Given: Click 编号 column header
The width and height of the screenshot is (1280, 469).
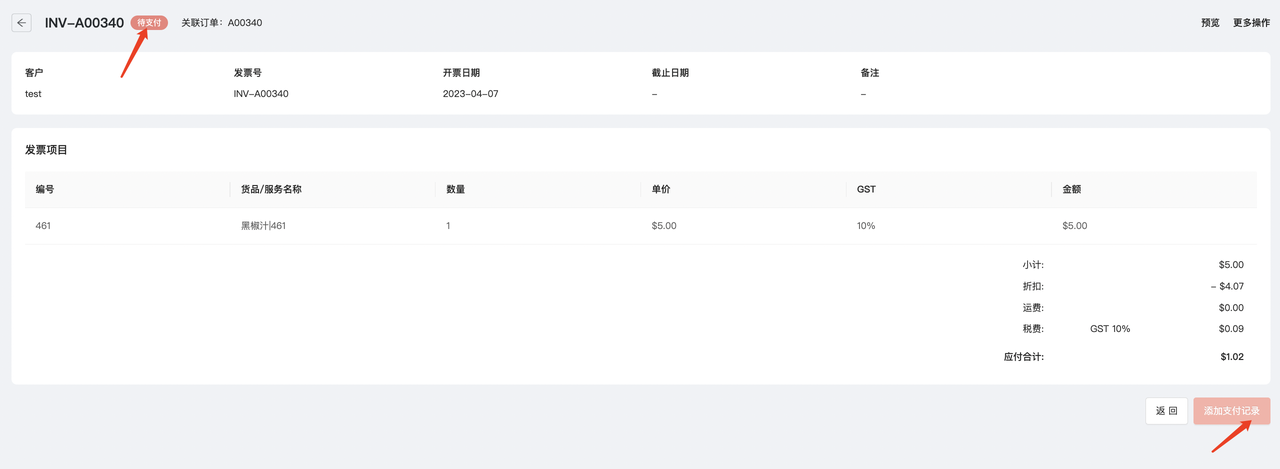Looking at the screenshot, I should tap(45, 189).
